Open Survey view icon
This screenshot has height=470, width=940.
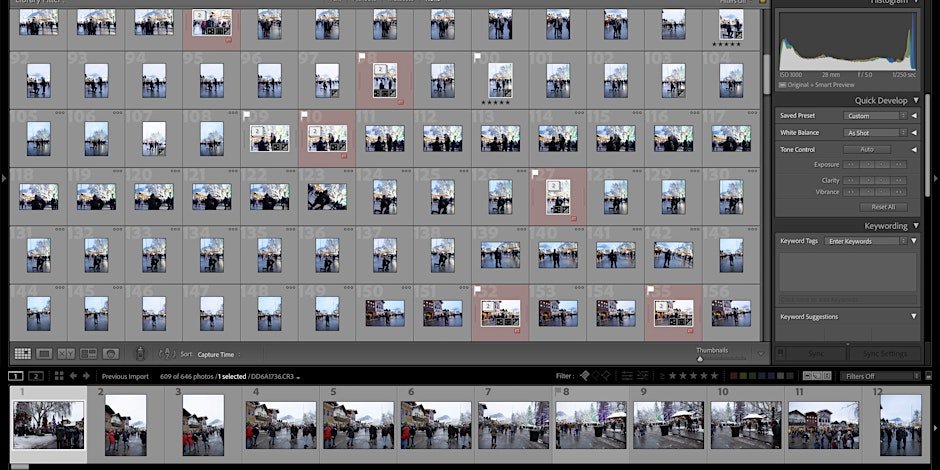tap(88, 354)
